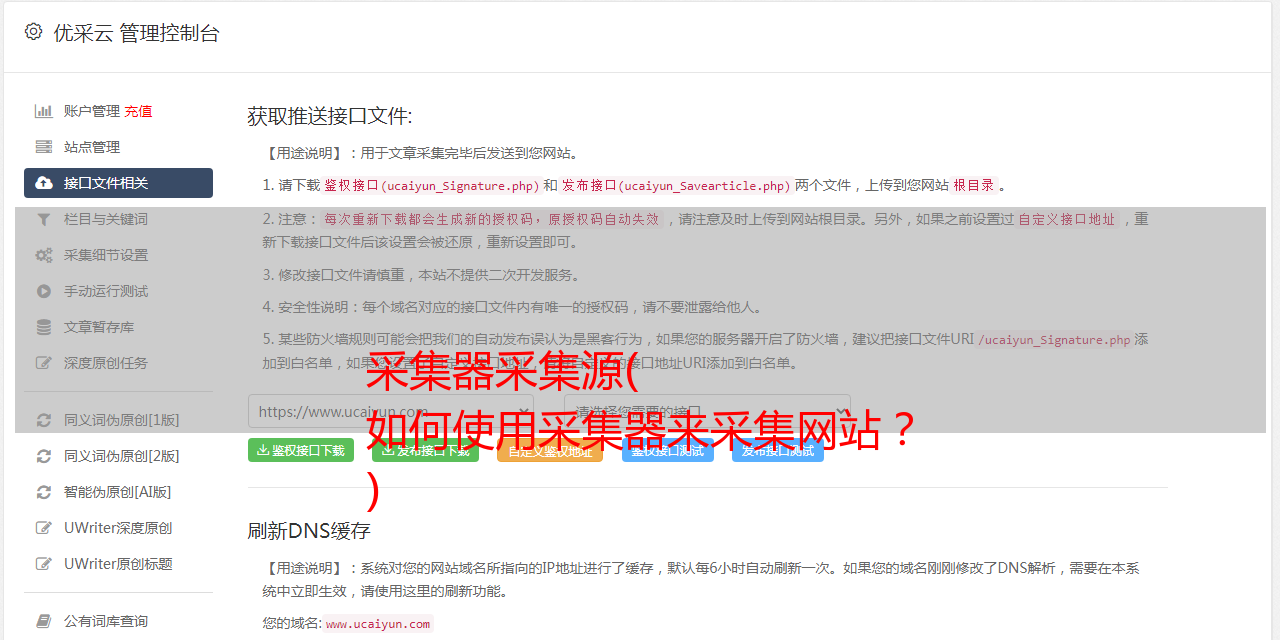Click the red 充值 link
This screenshot has height=640, width=1280.
[x=138, y=111]
